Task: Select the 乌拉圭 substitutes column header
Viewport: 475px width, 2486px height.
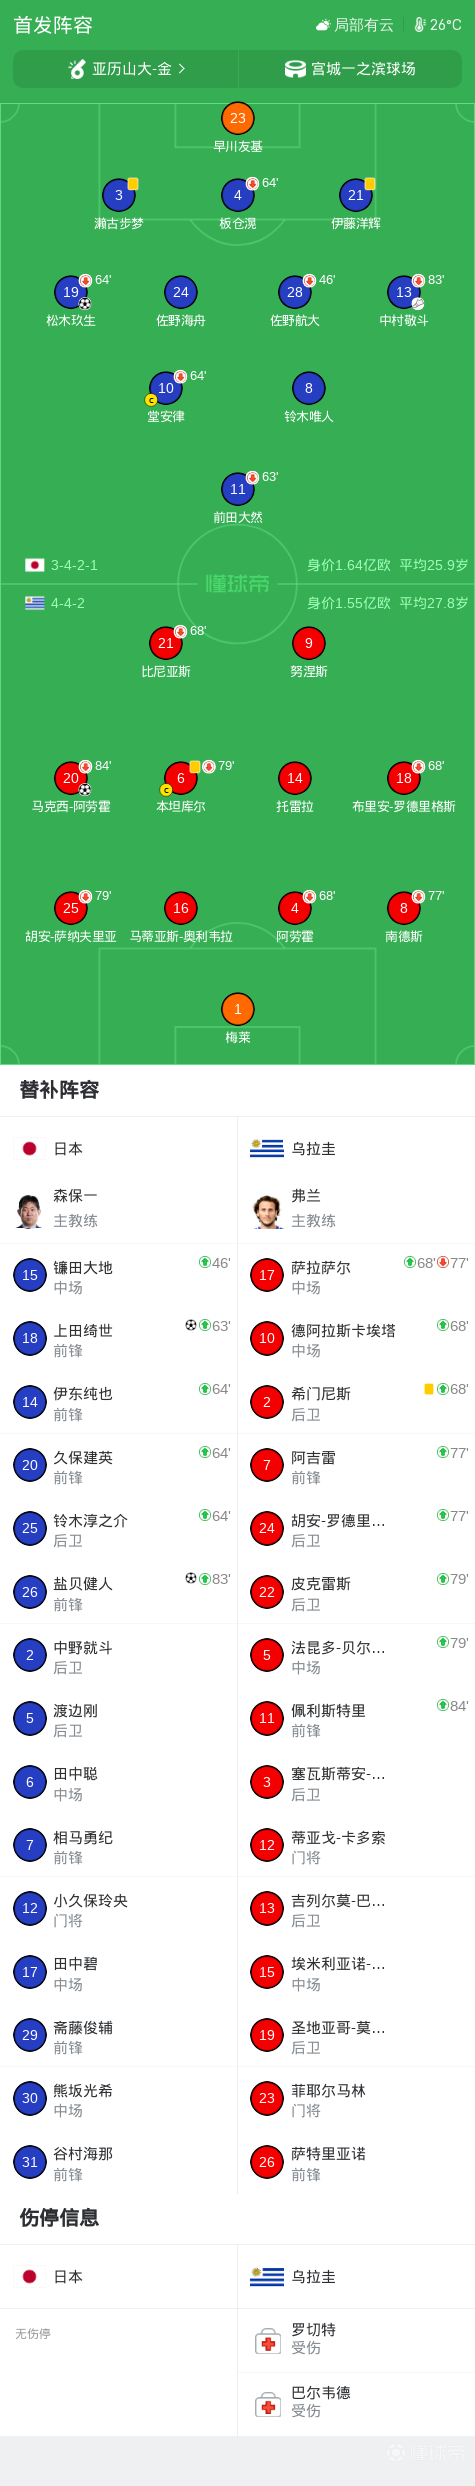Action: 356,1149
